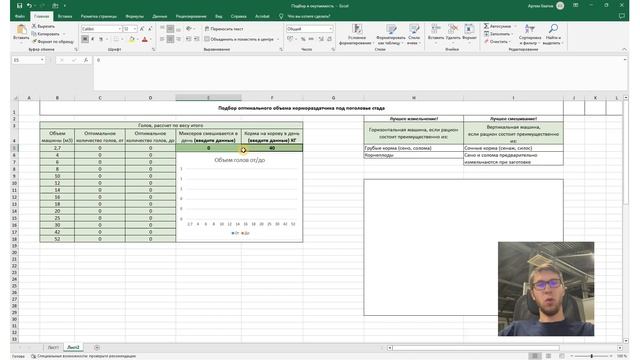Open the number format dropdown (Общий)

331,29
